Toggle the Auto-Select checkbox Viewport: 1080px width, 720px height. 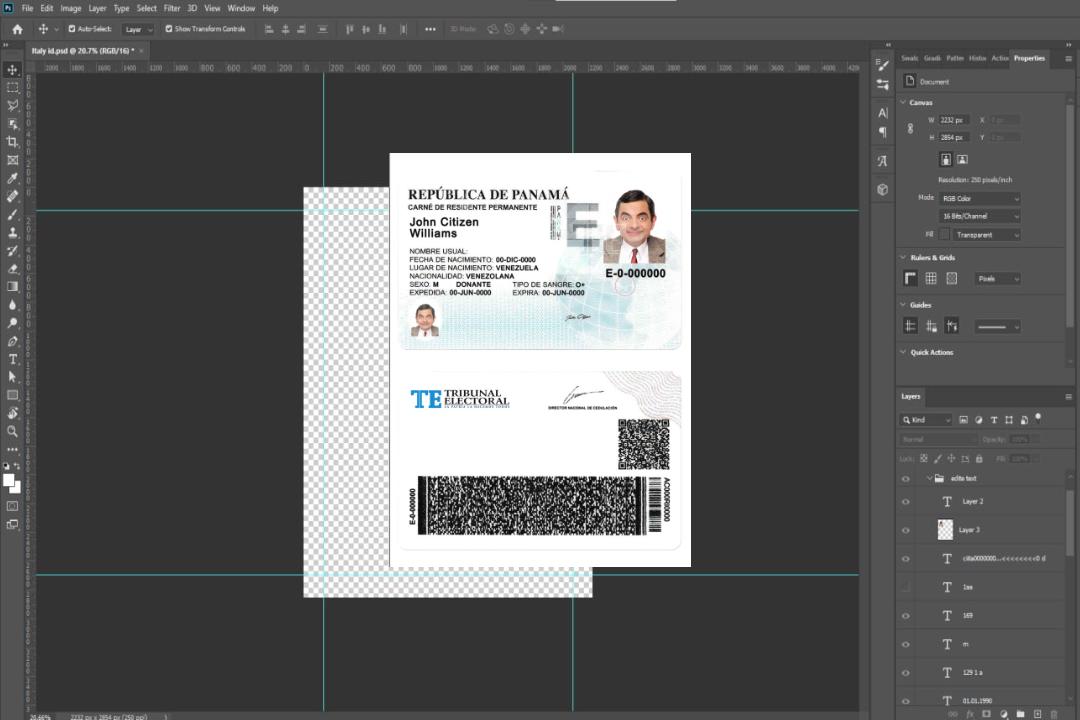[71, 29]
